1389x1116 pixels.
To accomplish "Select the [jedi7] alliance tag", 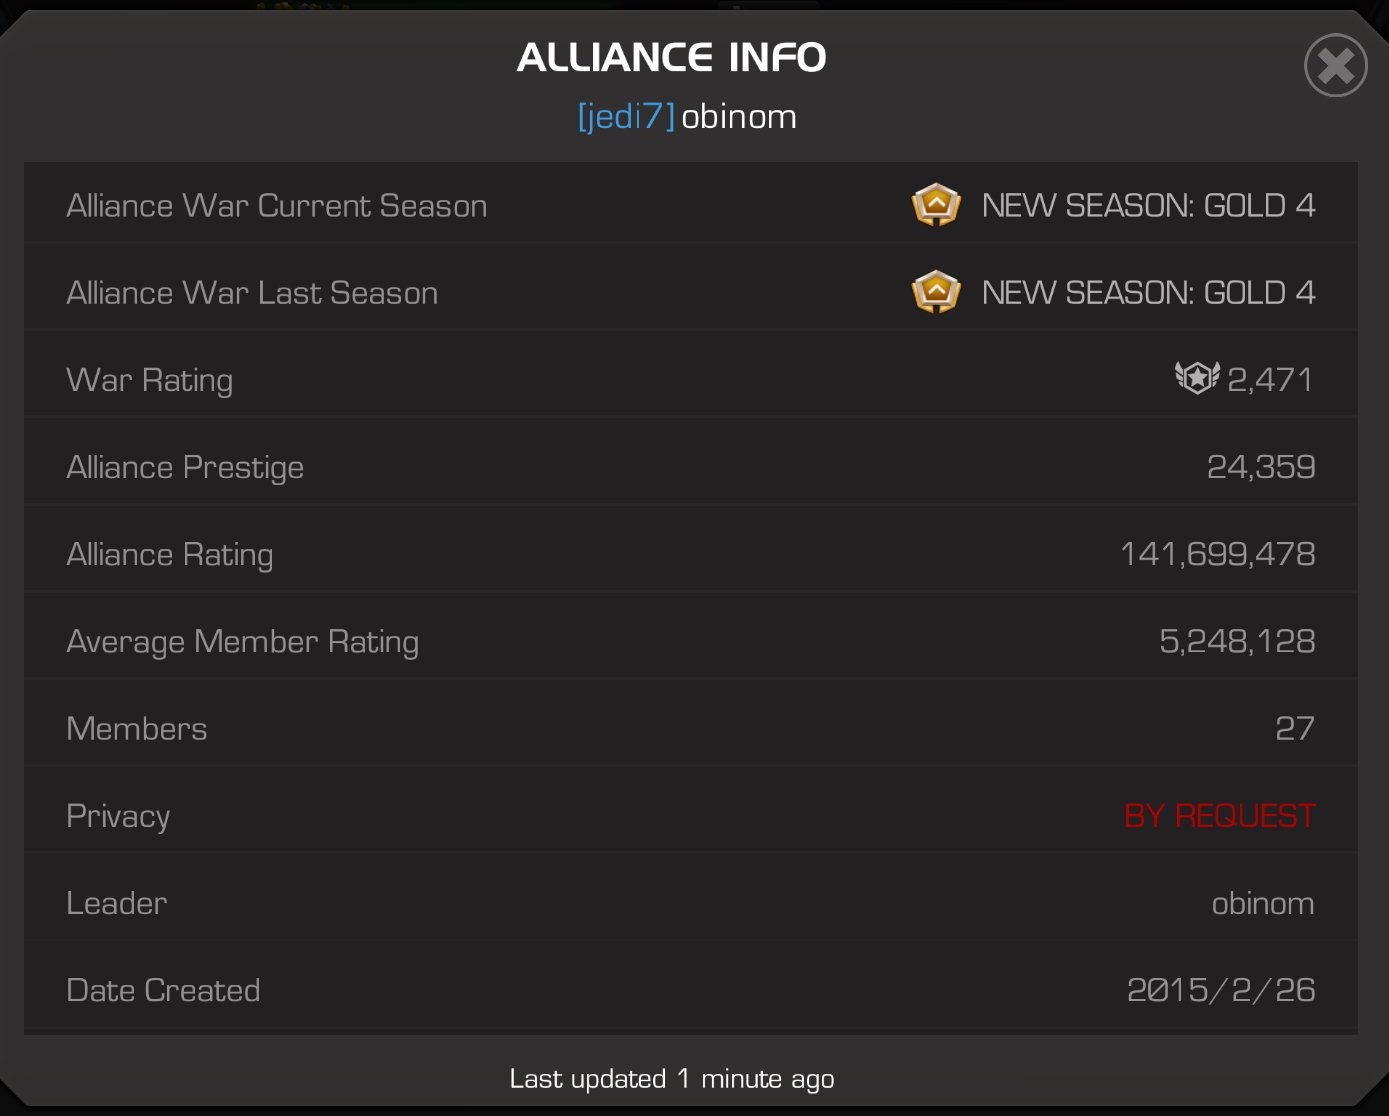I will coord(626,117).
